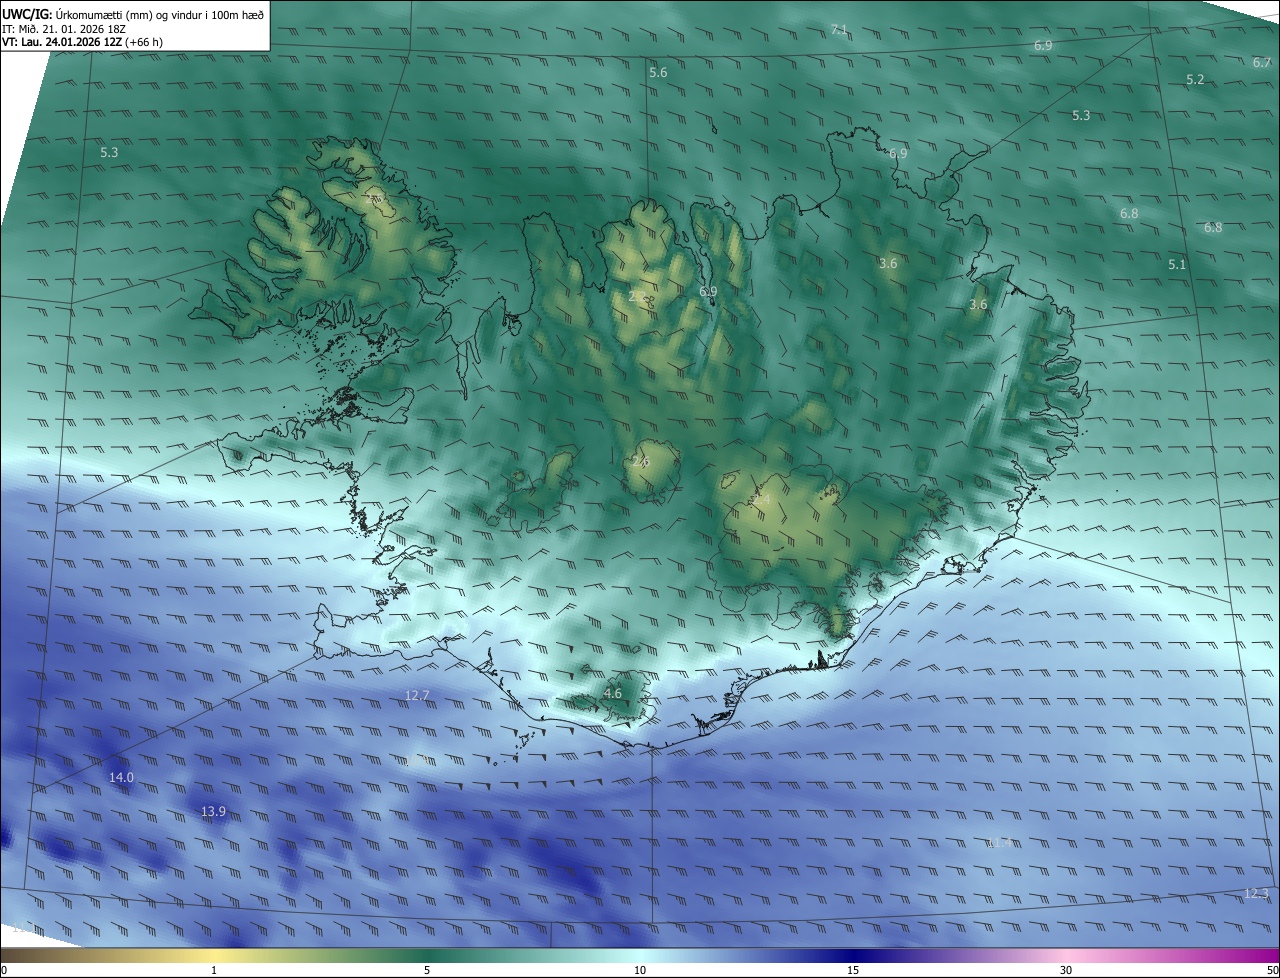The height and width of the screenshot is (978, 1280).
Task: Click the value label 13.9 on the map
Action: [213, 811]
